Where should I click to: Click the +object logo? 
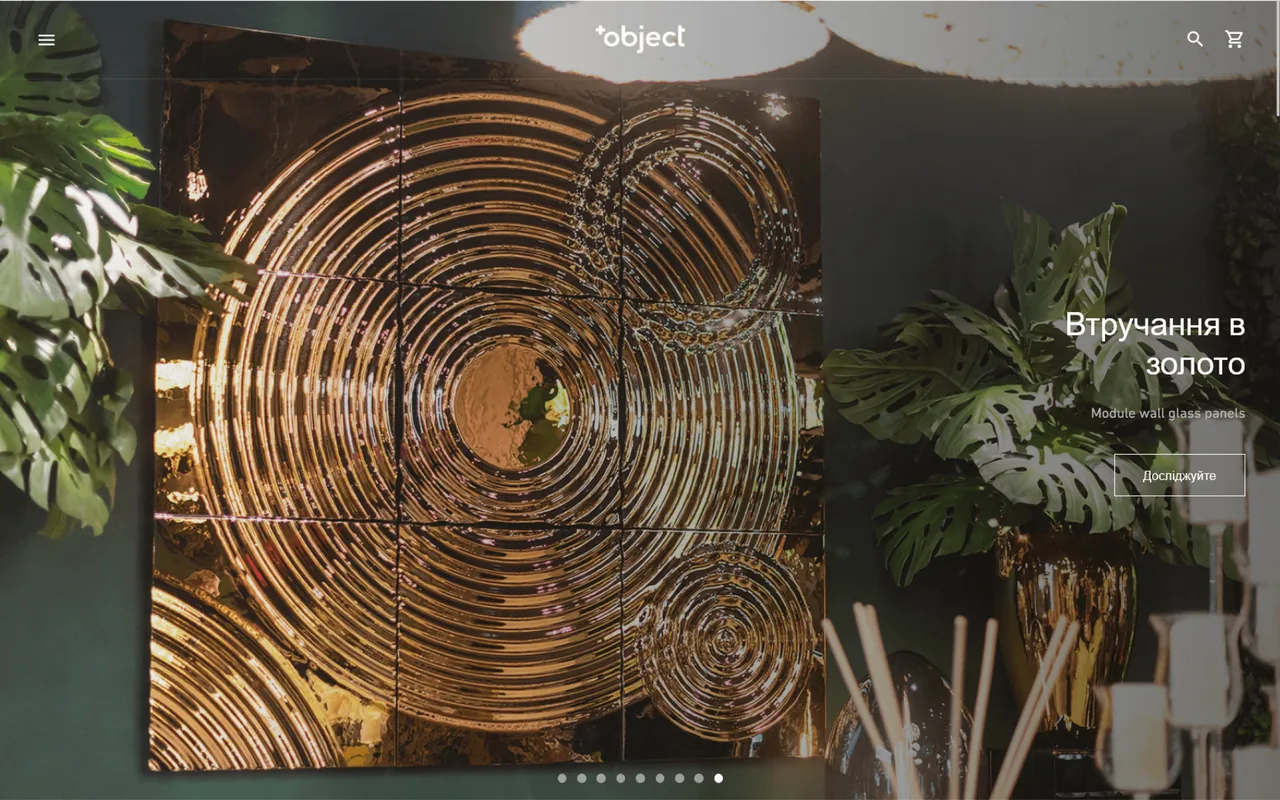(640, 38)
